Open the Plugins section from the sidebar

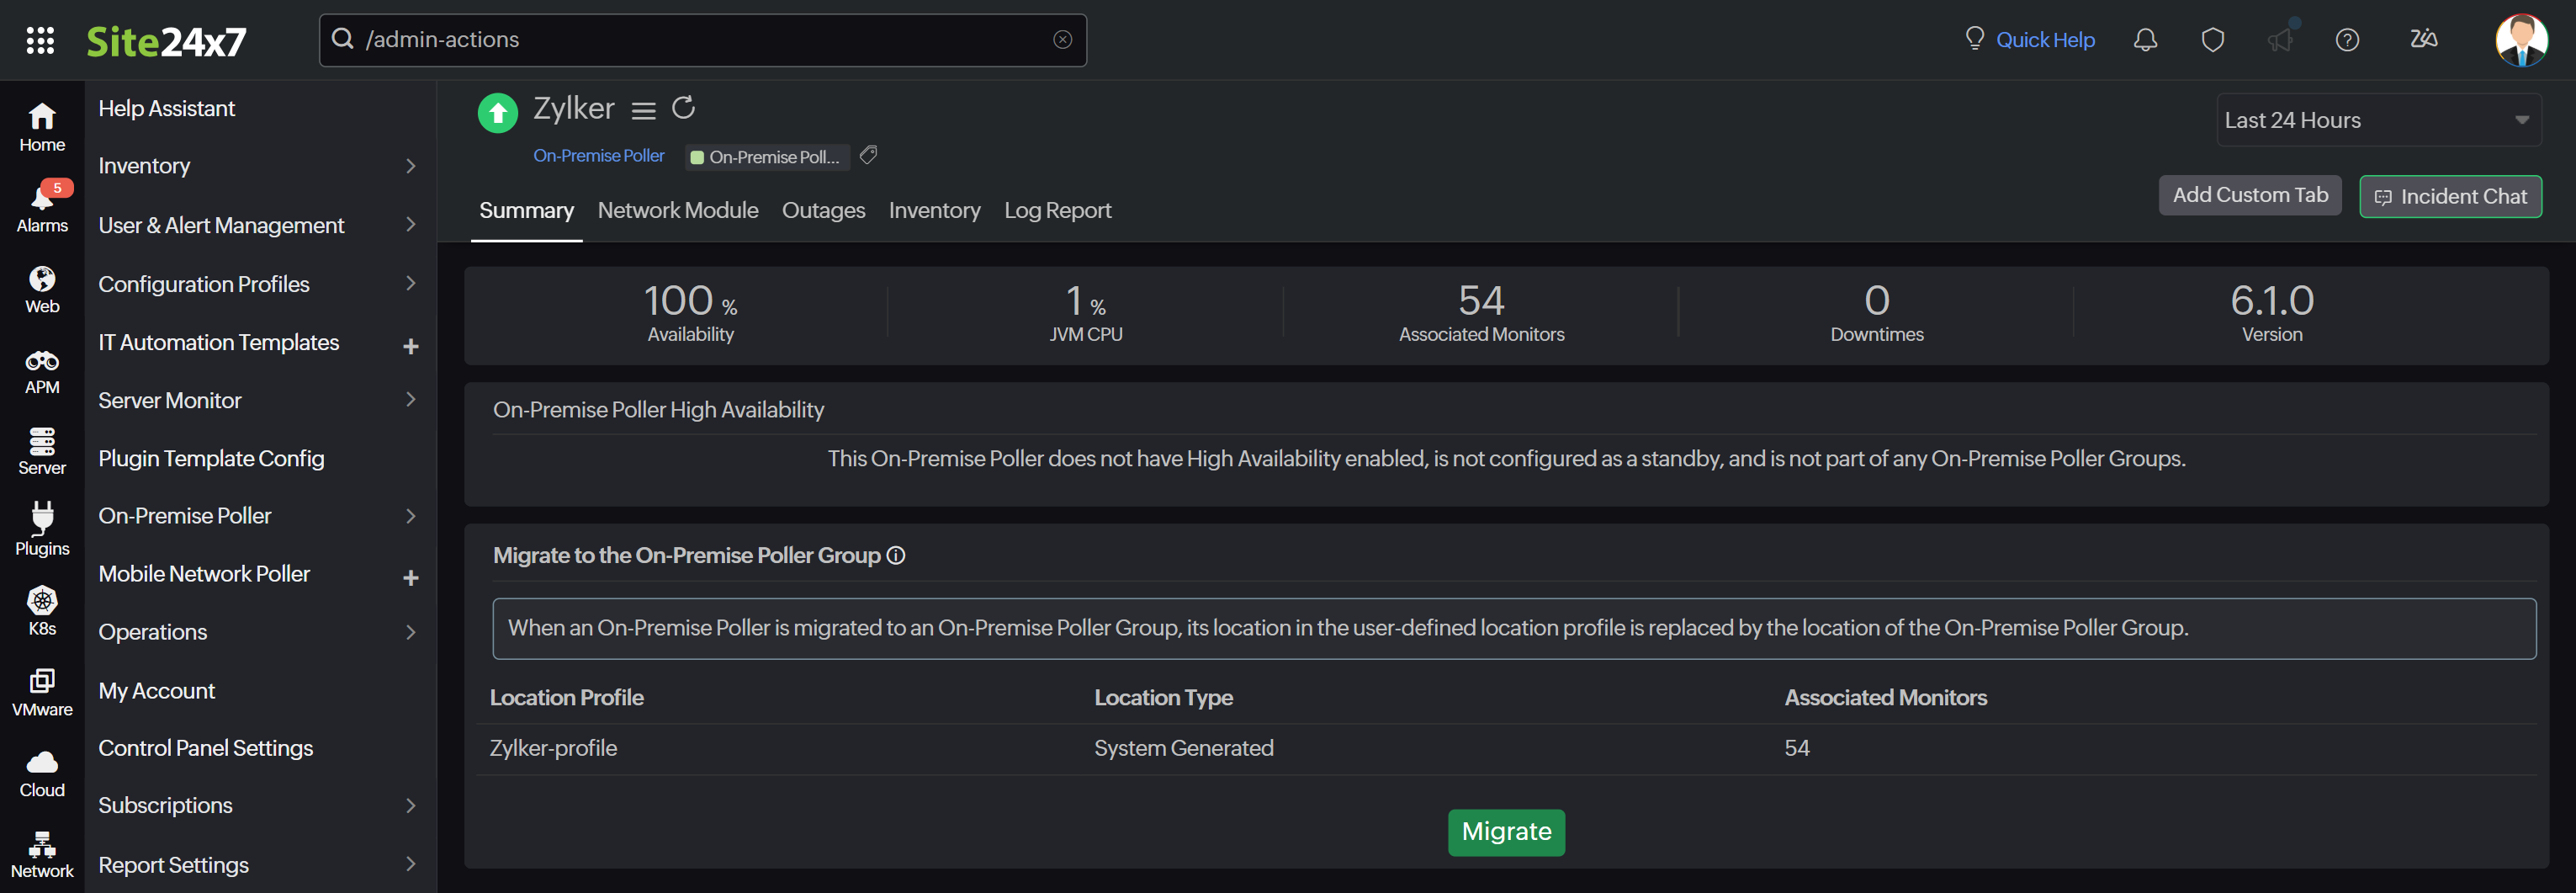click(41, 528)
